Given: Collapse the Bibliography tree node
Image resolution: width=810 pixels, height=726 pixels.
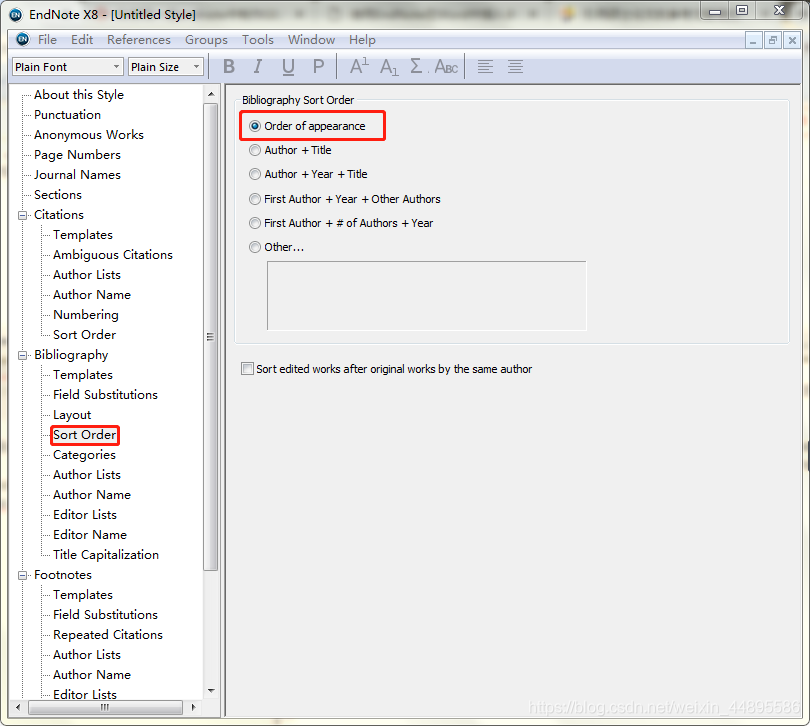Looking at the screenshot, I should coord(23,356).
